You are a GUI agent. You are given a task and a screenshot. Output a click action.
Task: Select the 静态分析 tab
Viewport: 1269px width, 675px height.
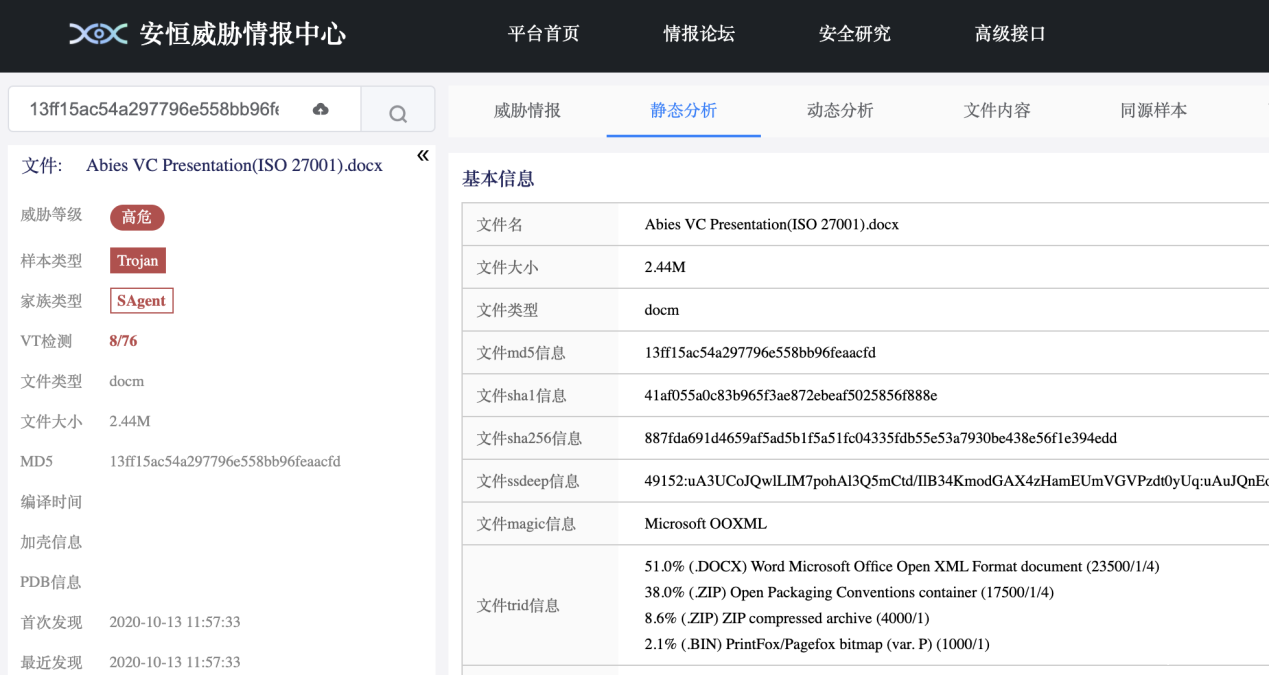683,111
